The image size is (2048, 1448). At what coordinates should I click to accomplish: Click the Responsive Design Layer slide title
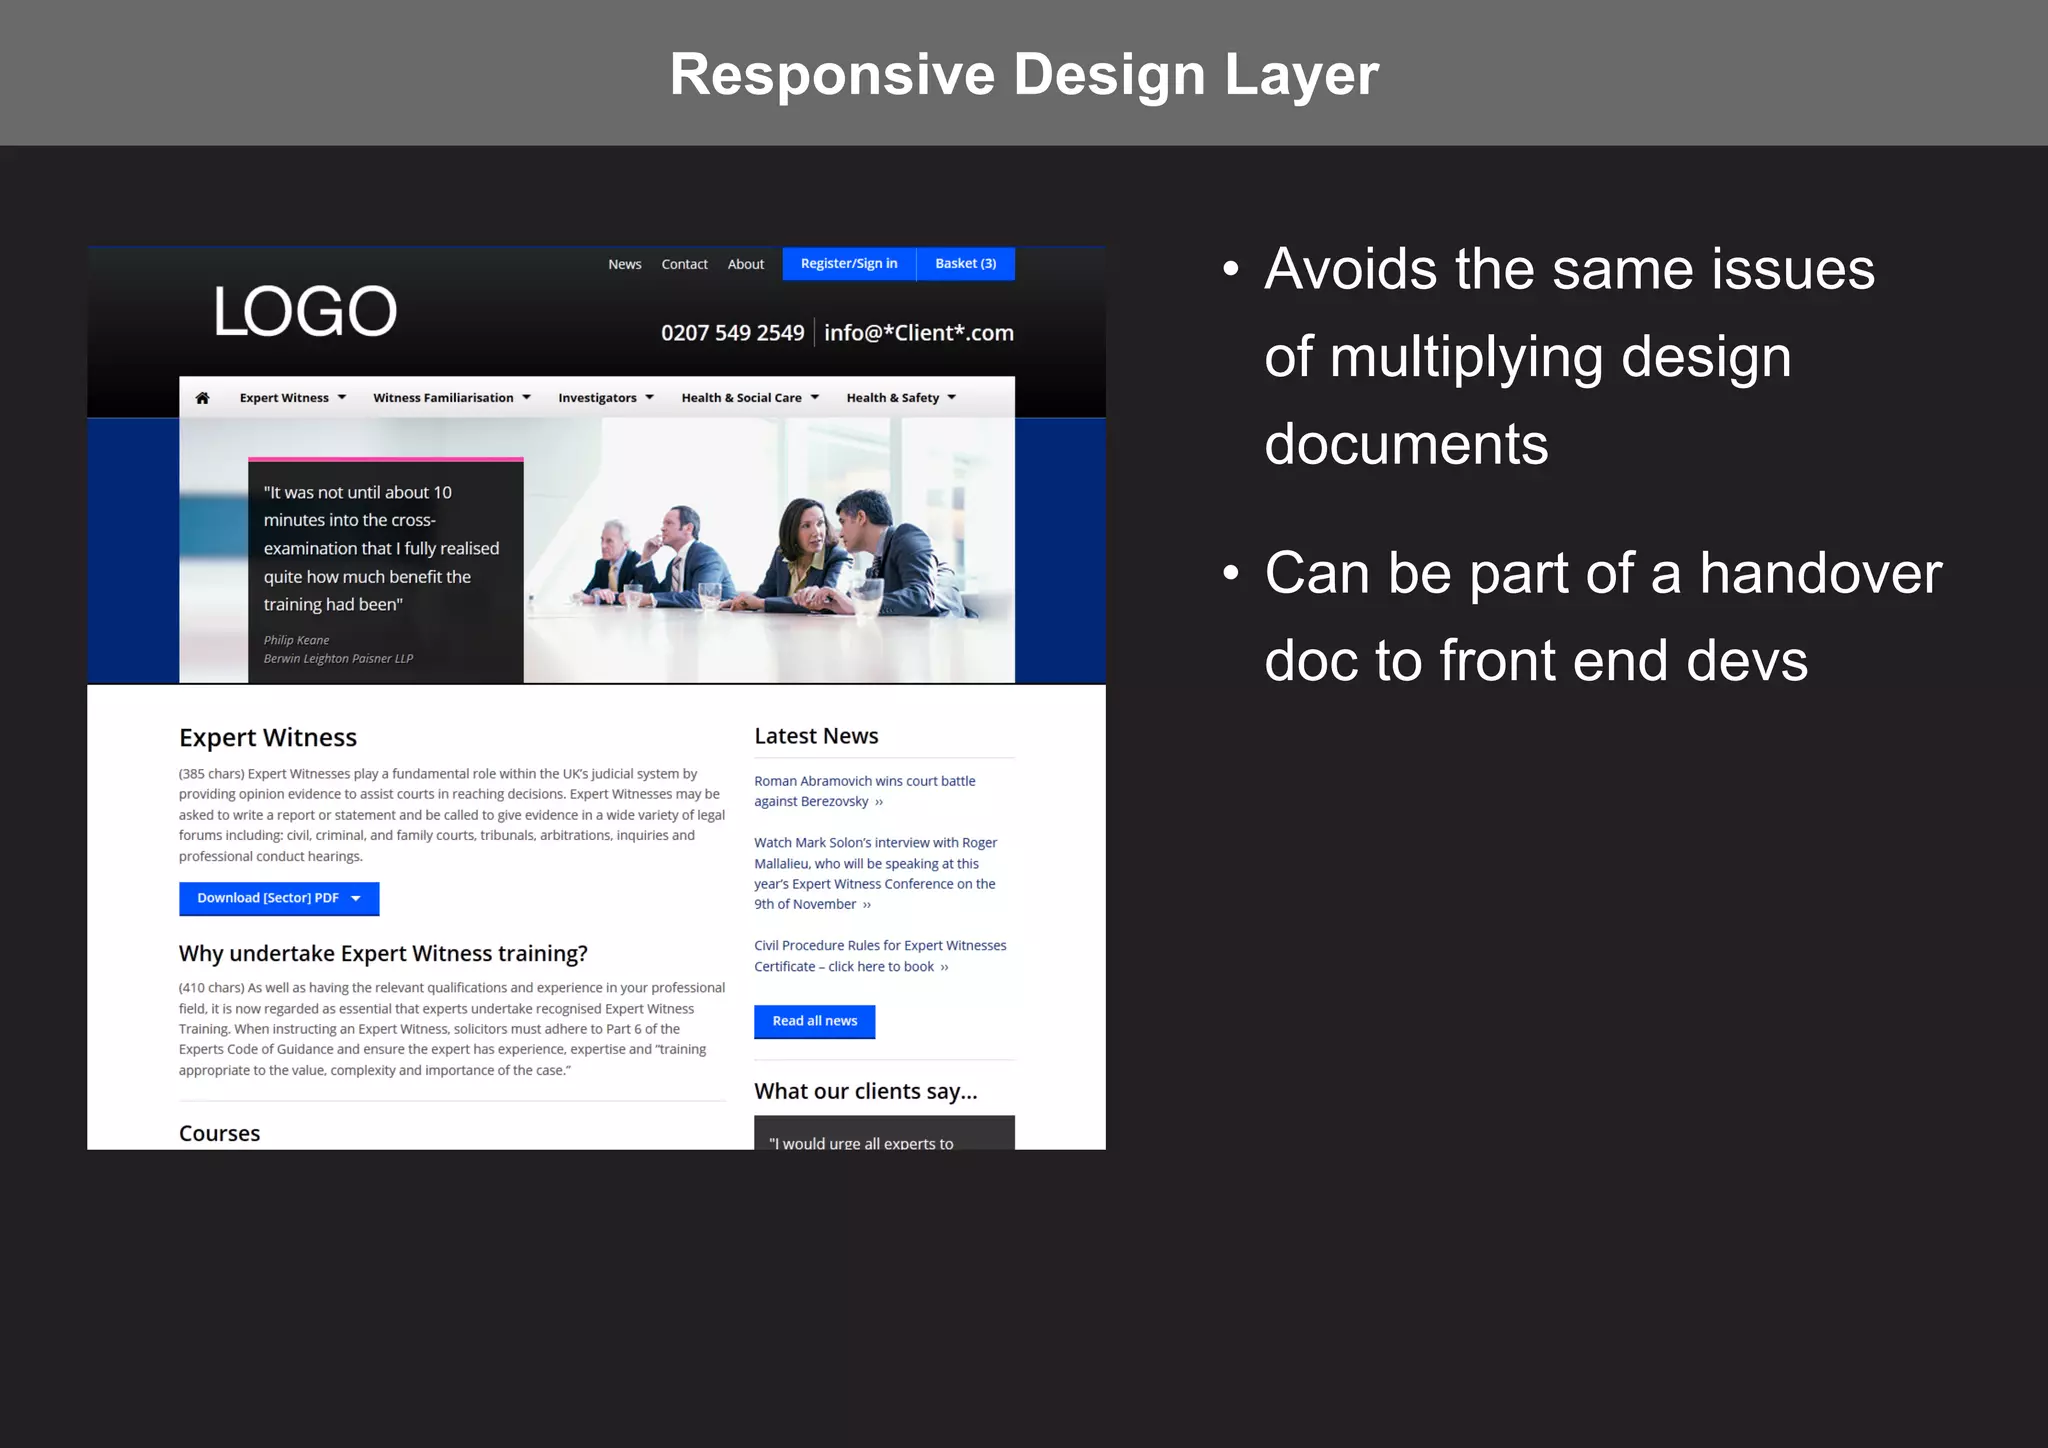1024,74
